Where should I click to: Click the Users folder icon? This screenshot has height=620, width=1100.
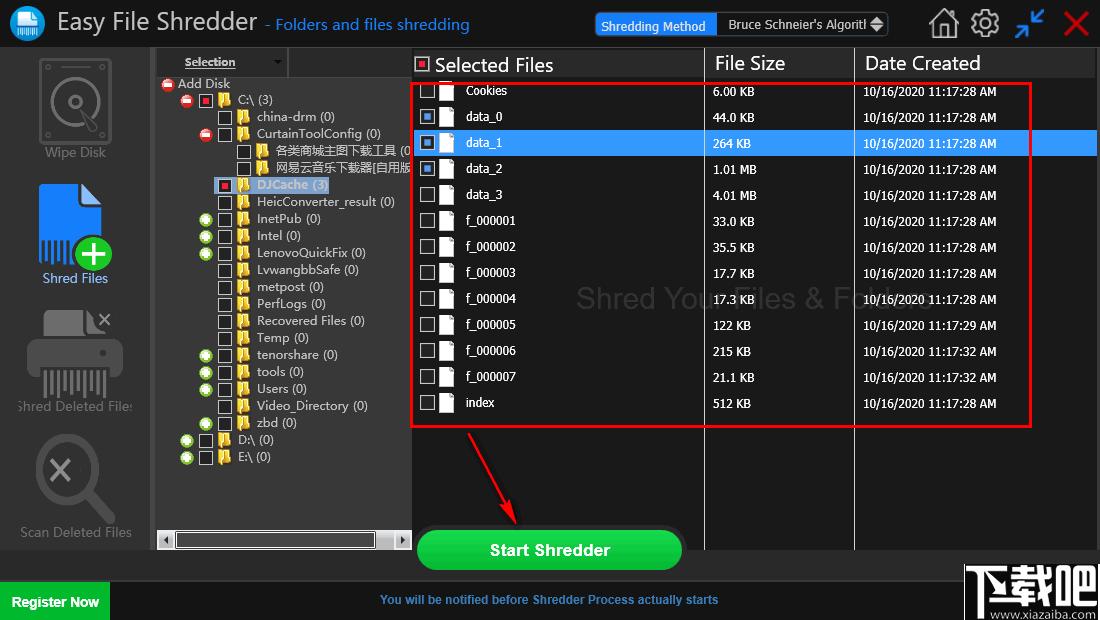point(243,389)
